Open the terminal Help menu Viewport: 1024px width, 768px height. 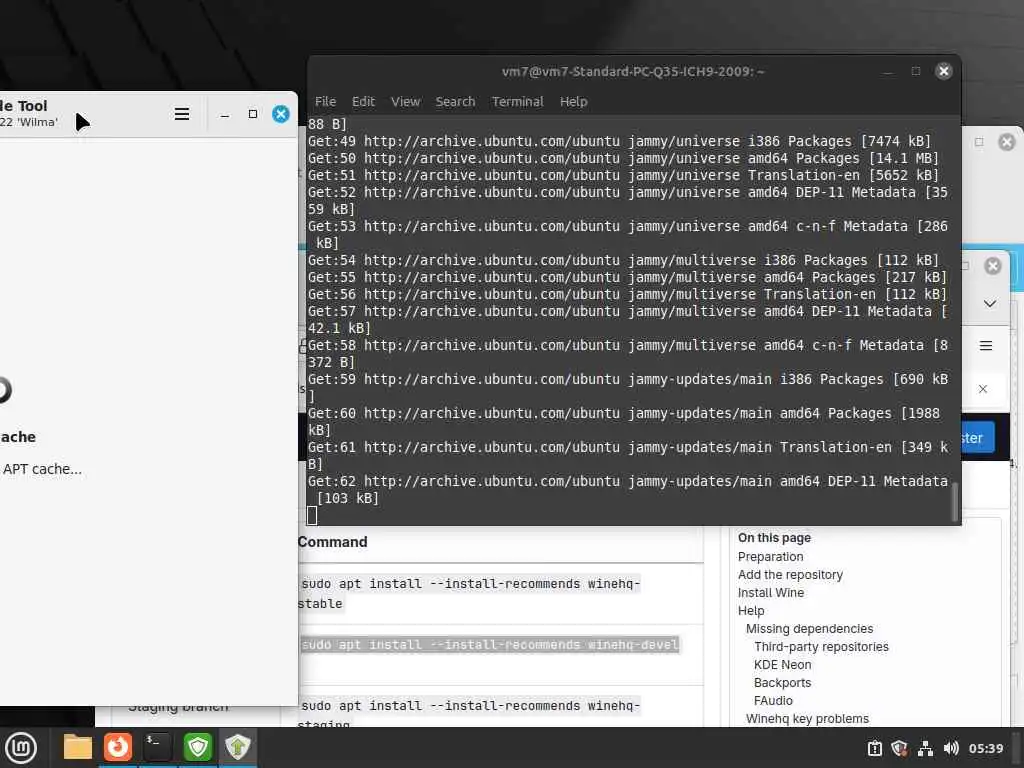[573, 102]
